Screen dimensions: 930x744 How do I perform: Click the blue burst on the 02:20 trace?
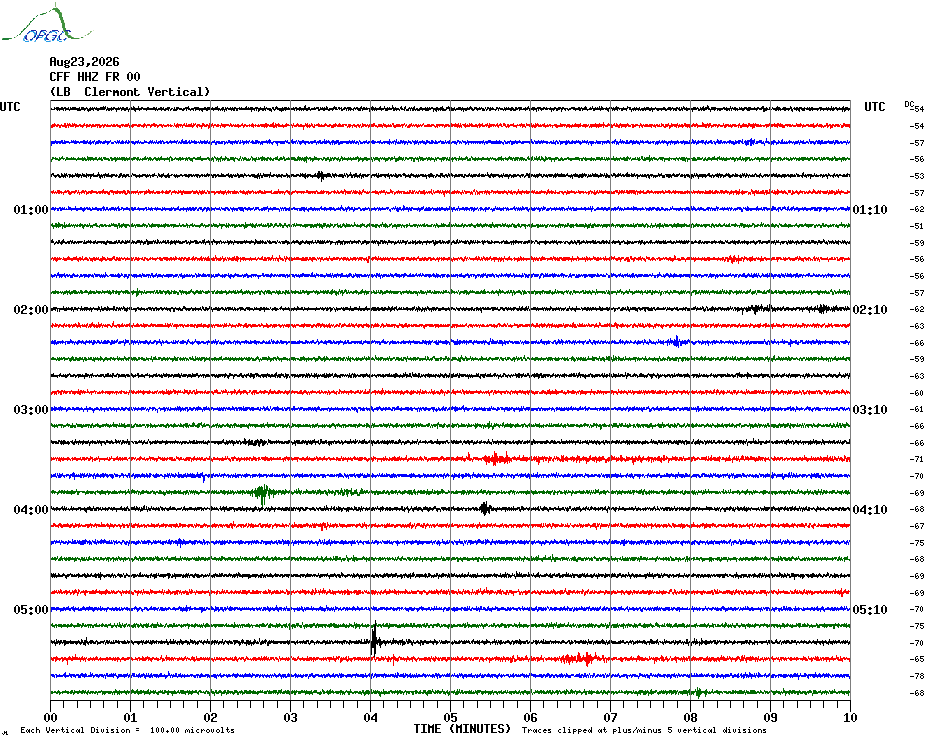[x=677, y=342]
